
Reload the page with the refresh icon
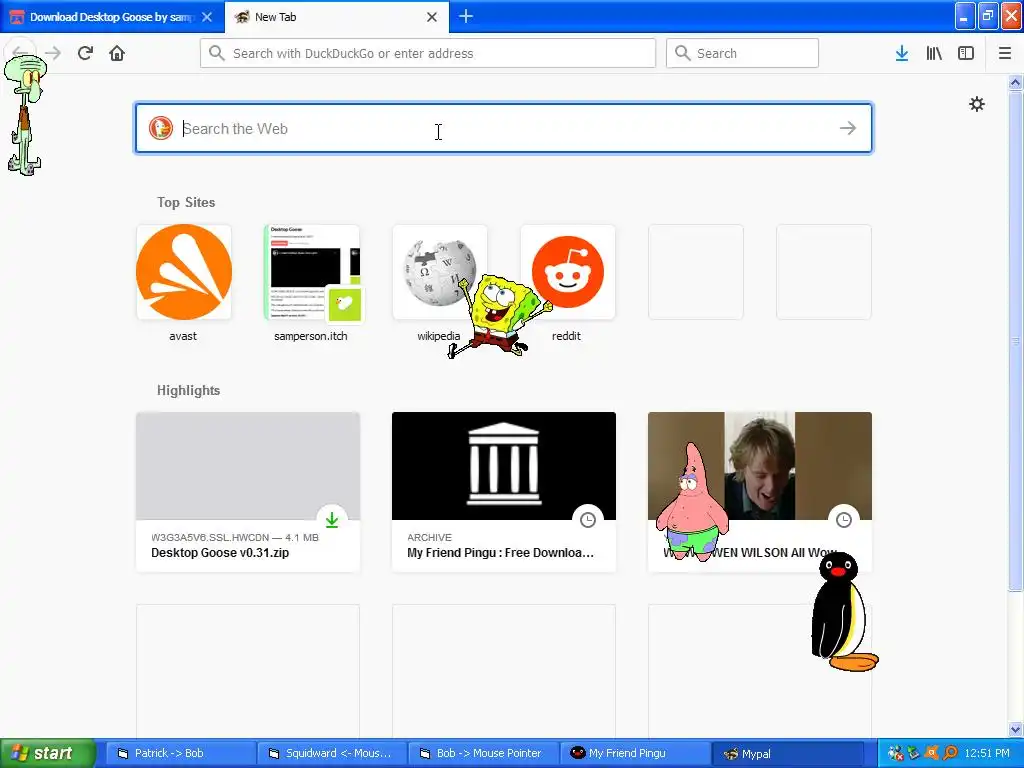tap(85, 53)
